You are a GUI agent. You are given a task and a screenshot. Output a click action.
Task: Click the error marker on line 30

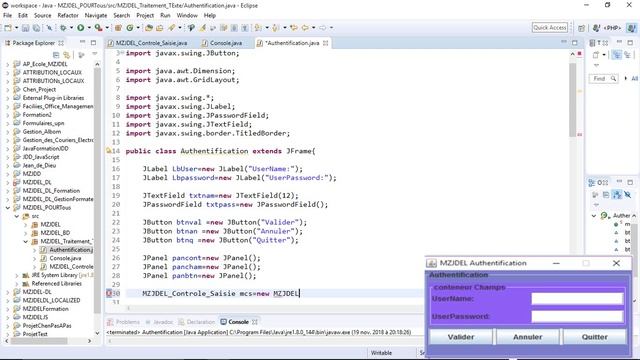[x=109, y=293]
